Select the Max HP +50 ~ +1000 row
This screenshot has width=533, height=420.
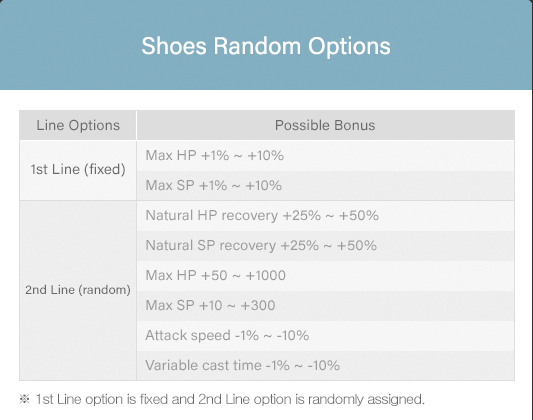(x=325, y=275)
